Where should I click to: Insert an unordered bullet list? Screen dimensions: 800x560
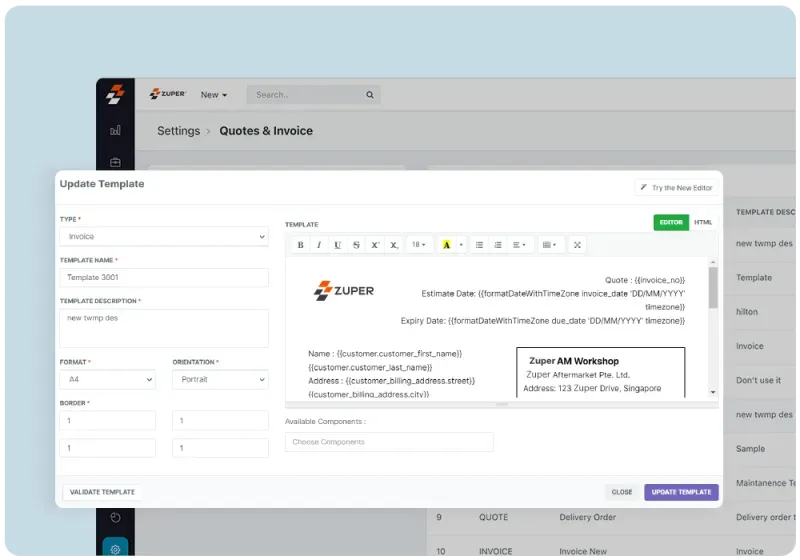click(479, 245)
